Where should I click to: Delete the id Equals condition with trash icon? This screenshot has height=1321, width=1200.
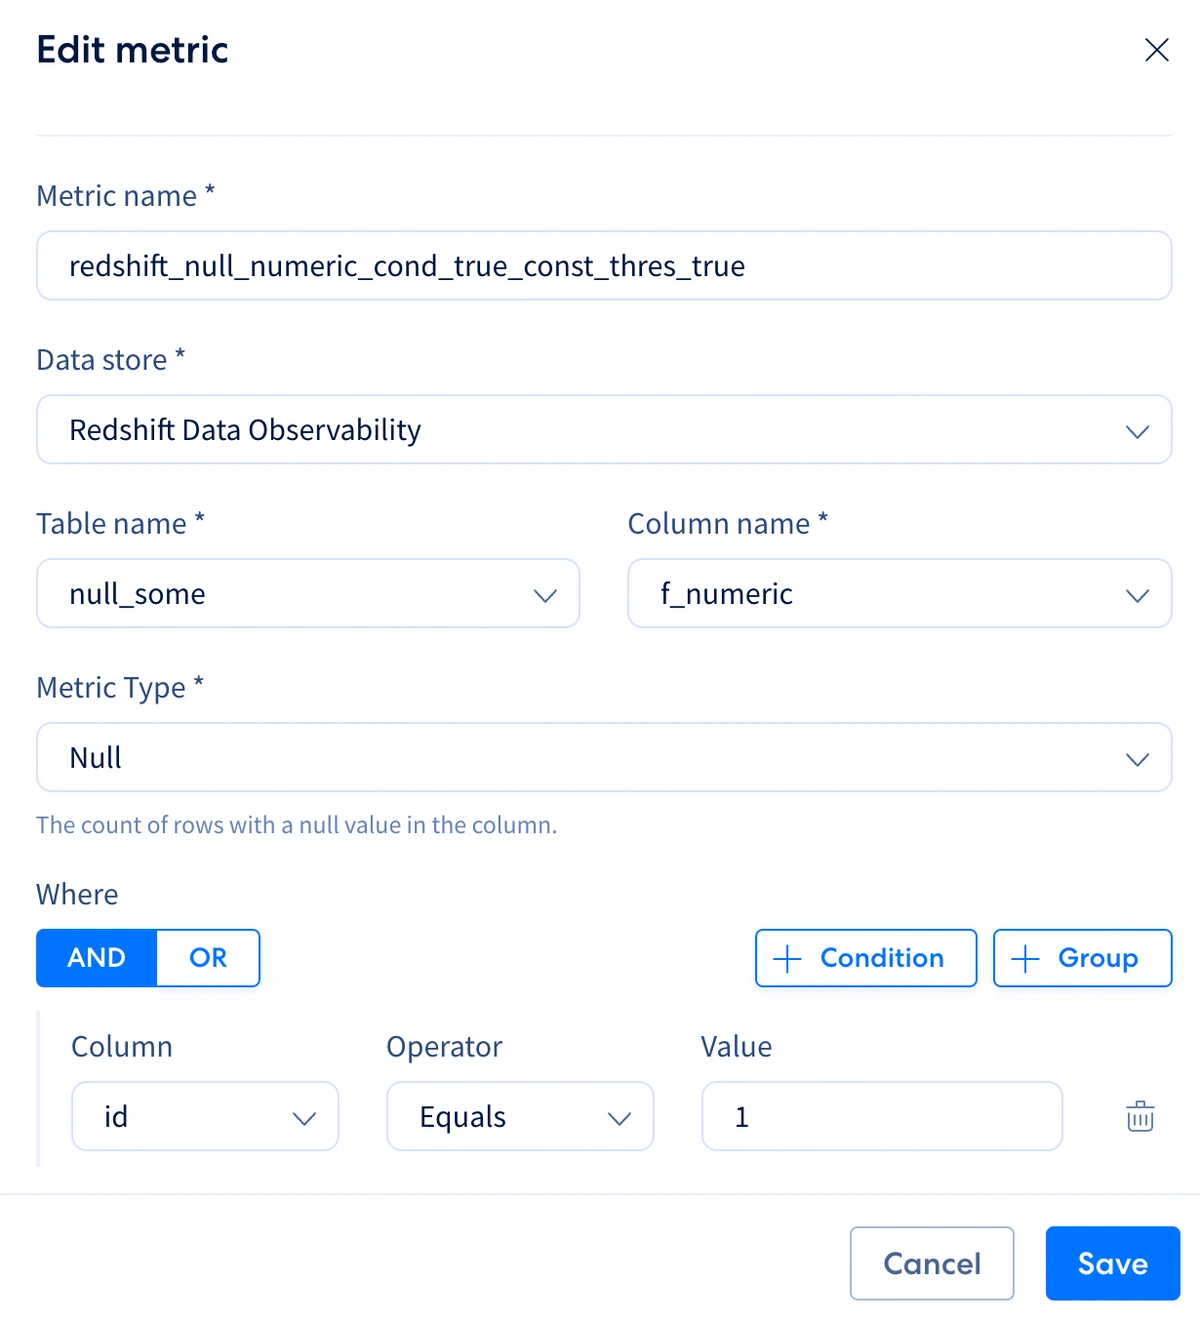[x=1140, y=1116]
